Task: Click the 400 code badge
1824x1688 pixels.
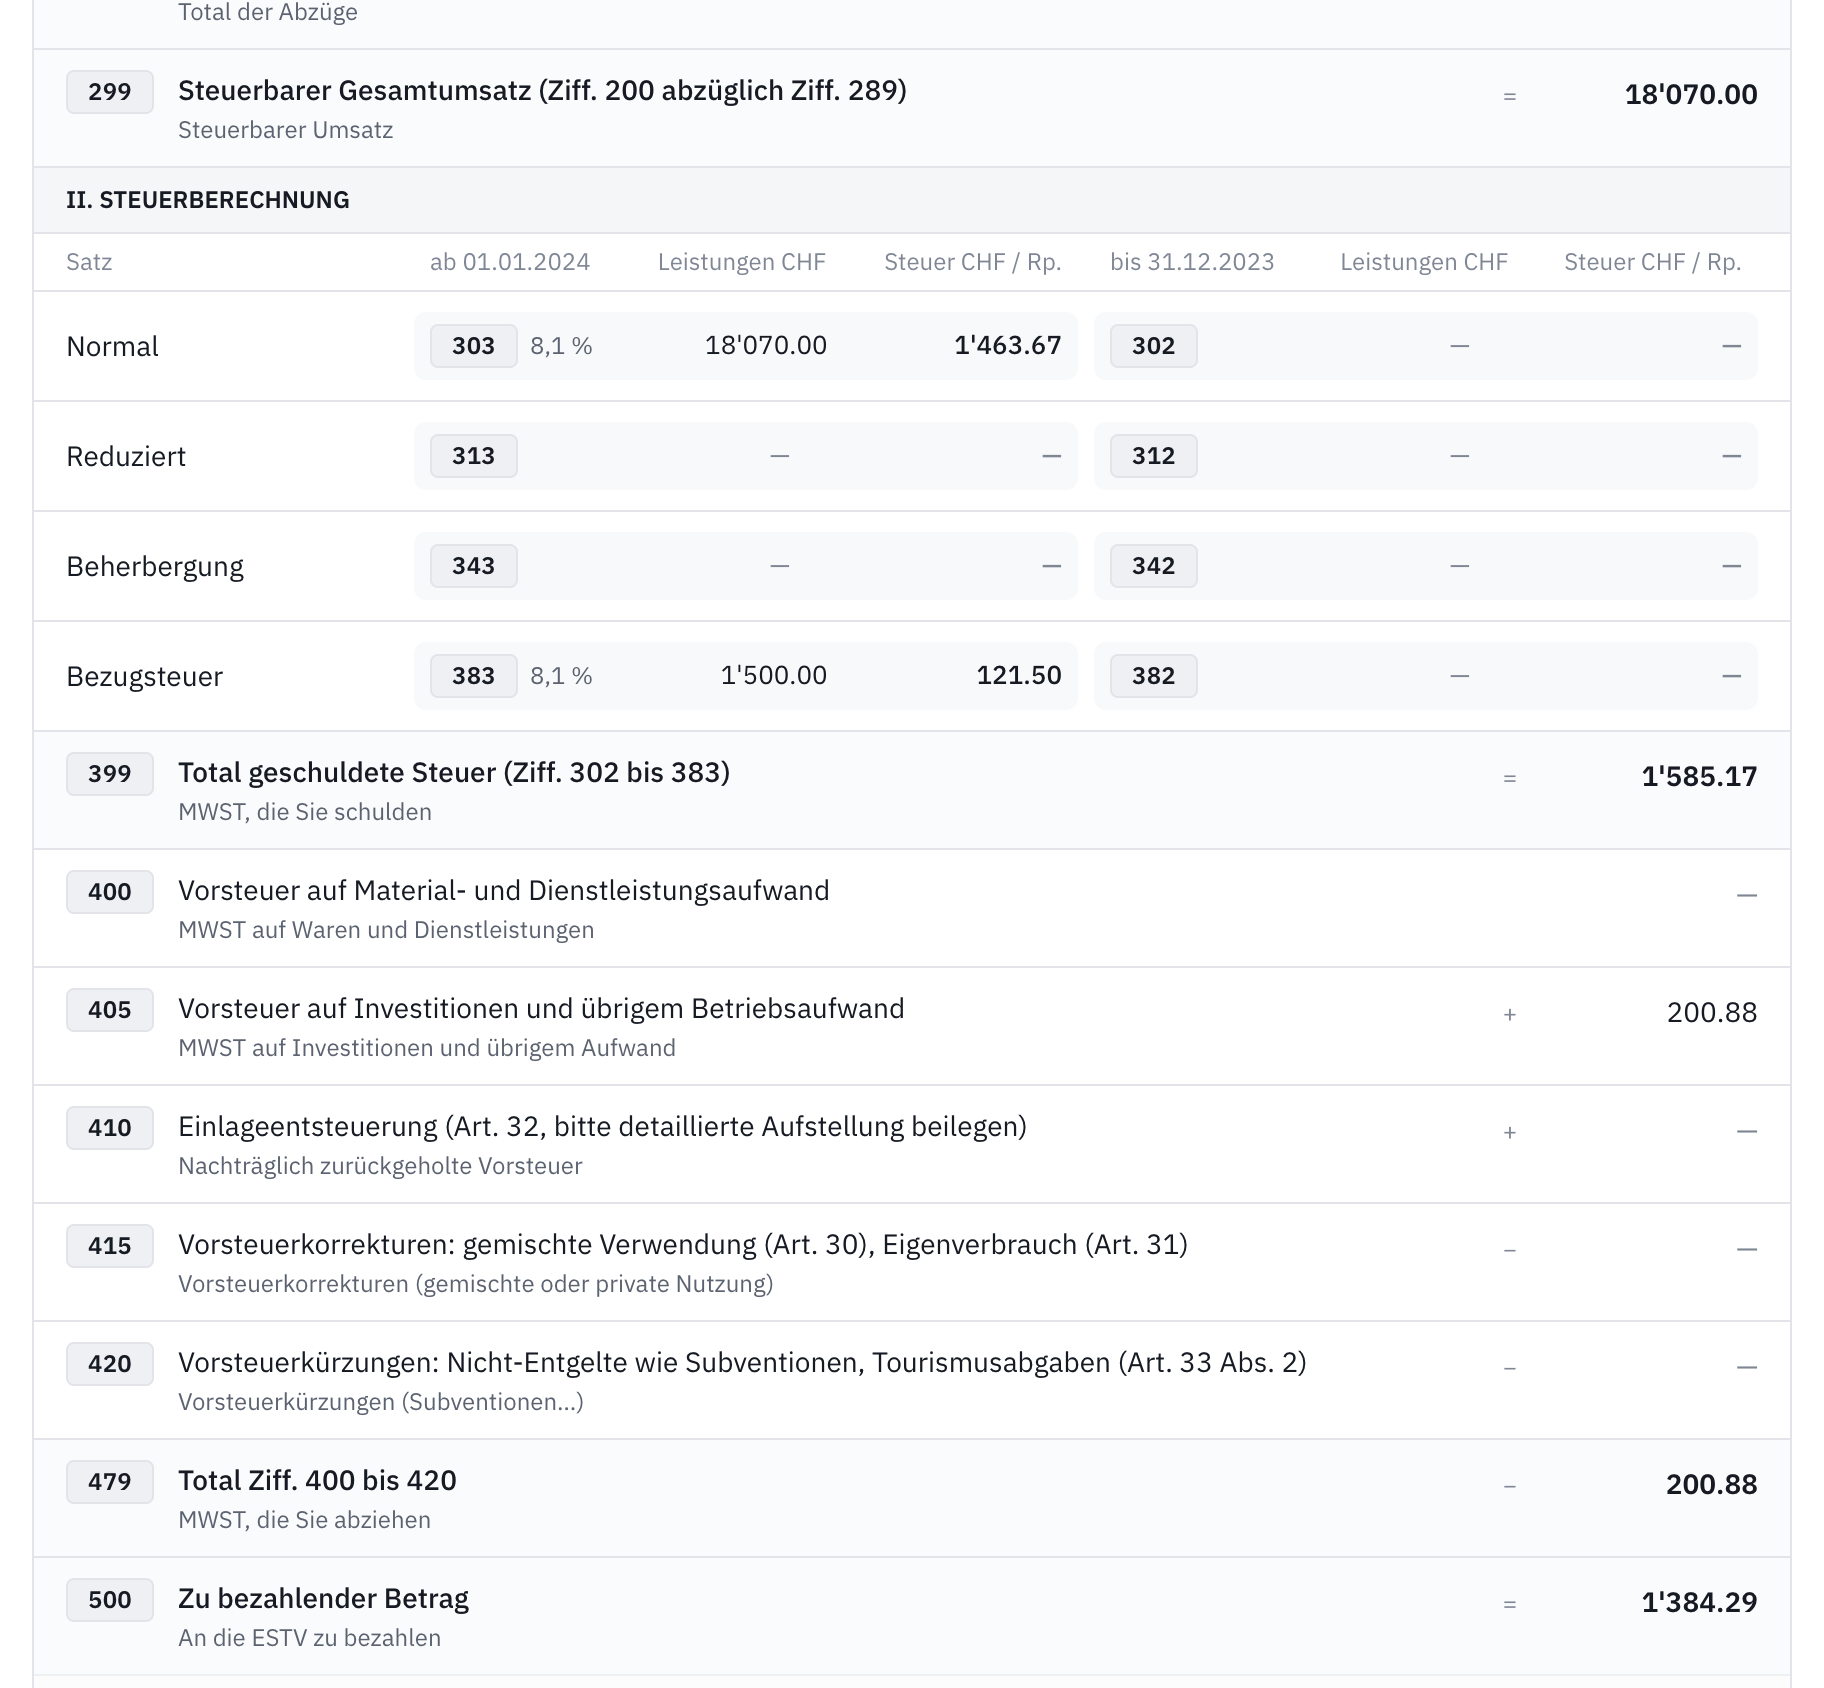Action: [110, 892]
